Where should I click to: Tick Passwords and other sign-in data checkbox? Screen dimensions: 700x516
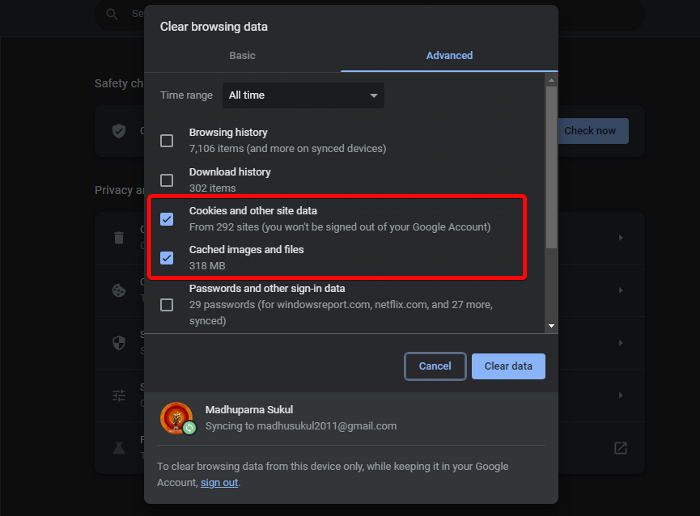167,305
